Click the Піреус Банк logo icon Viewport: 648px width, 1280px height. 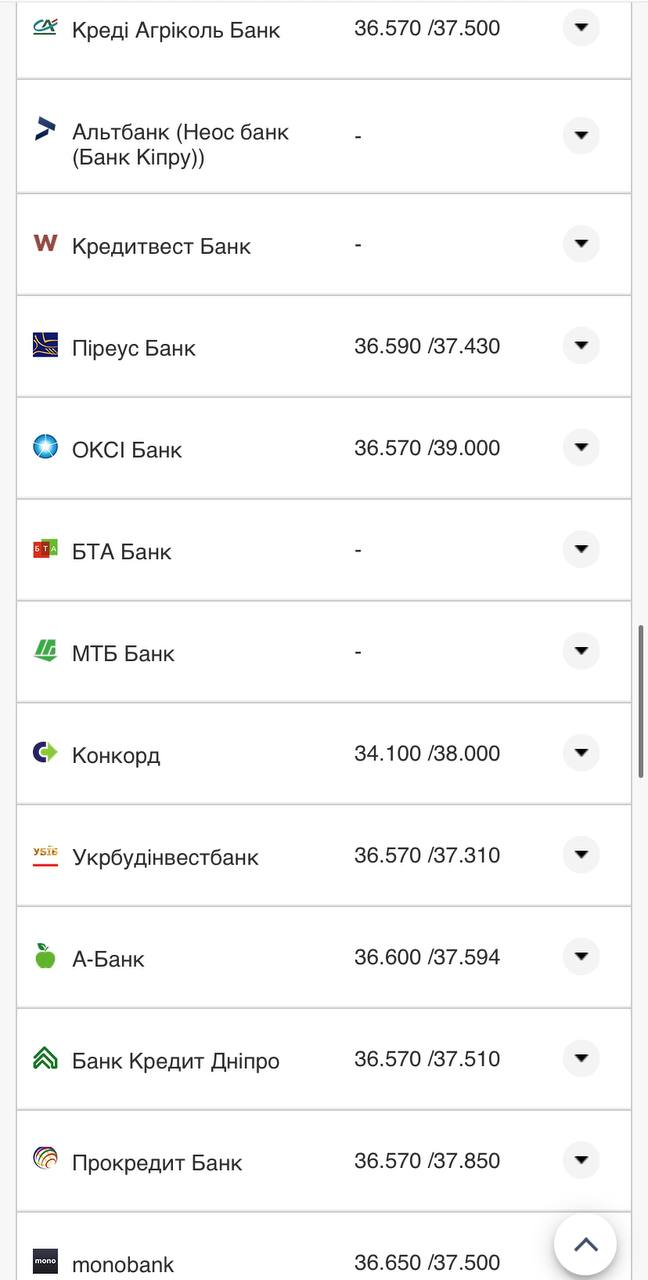click(x=45, y=345)
